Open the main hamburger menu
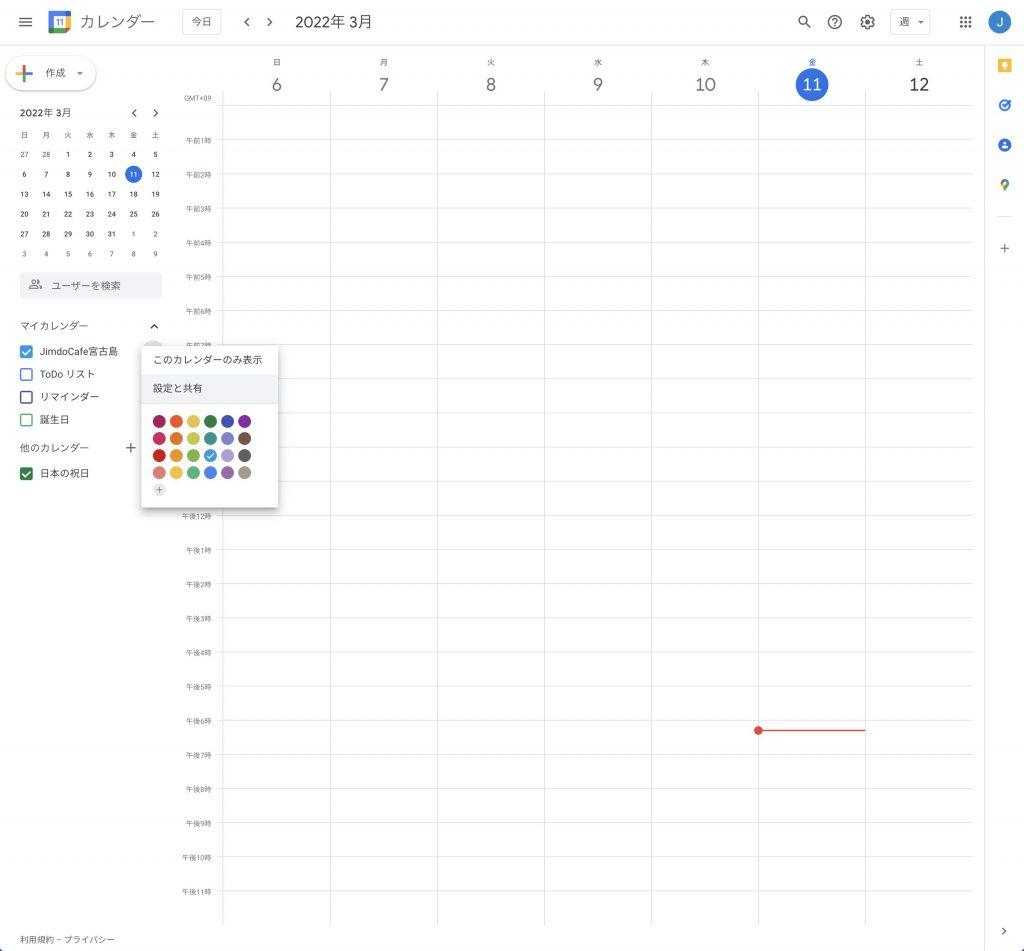Viewport: 1024px width, 951px height. 25,22
